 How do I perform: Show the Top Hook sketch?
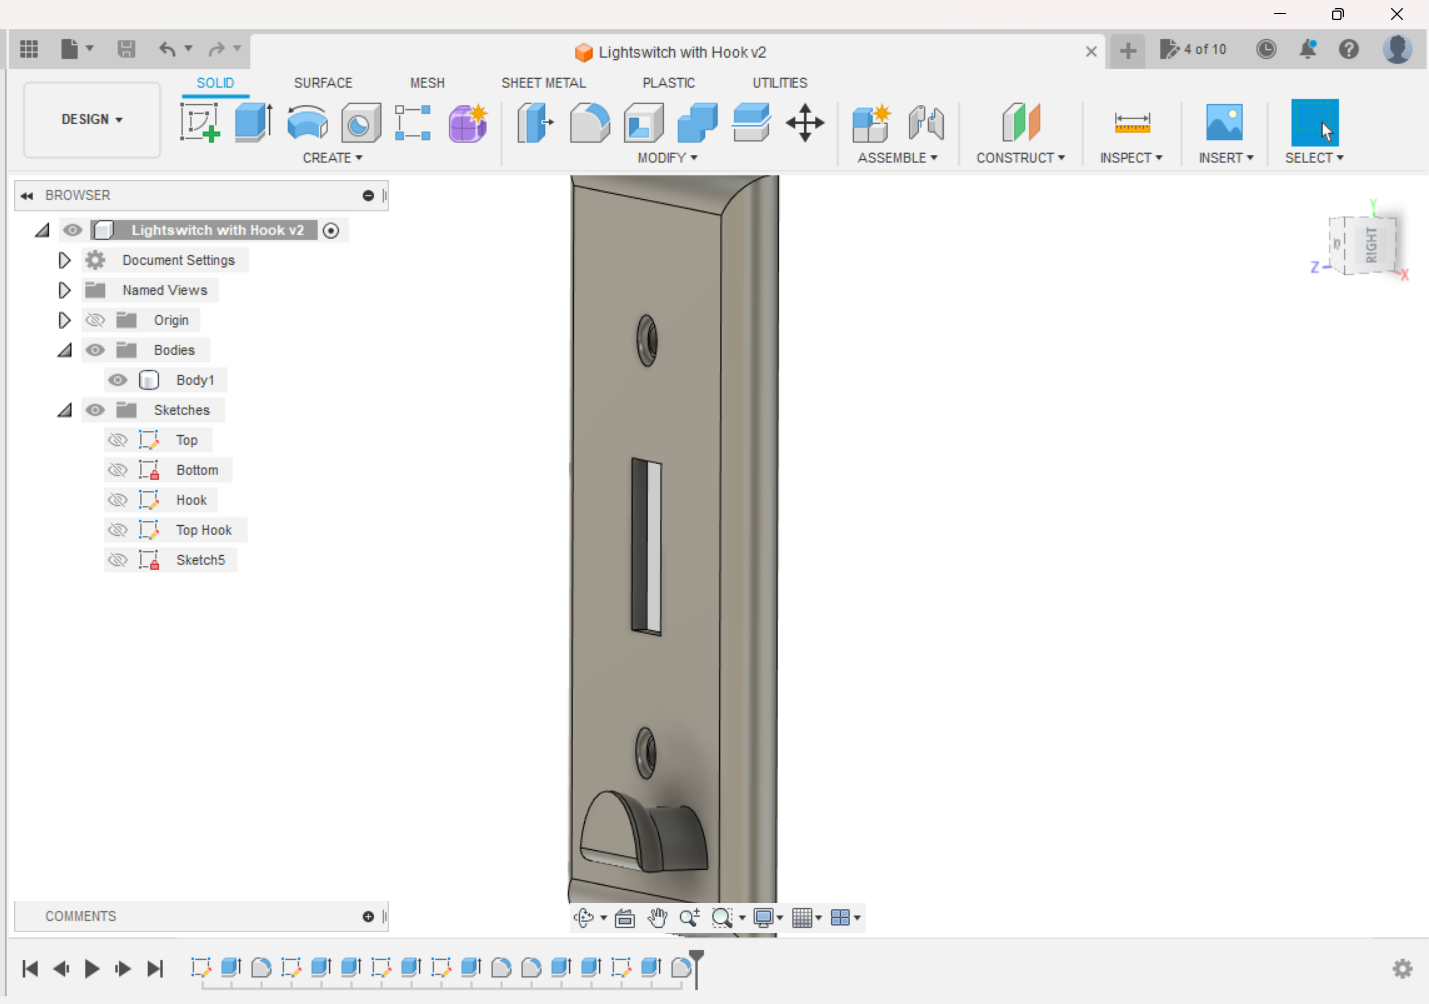[x=118, y=530]
